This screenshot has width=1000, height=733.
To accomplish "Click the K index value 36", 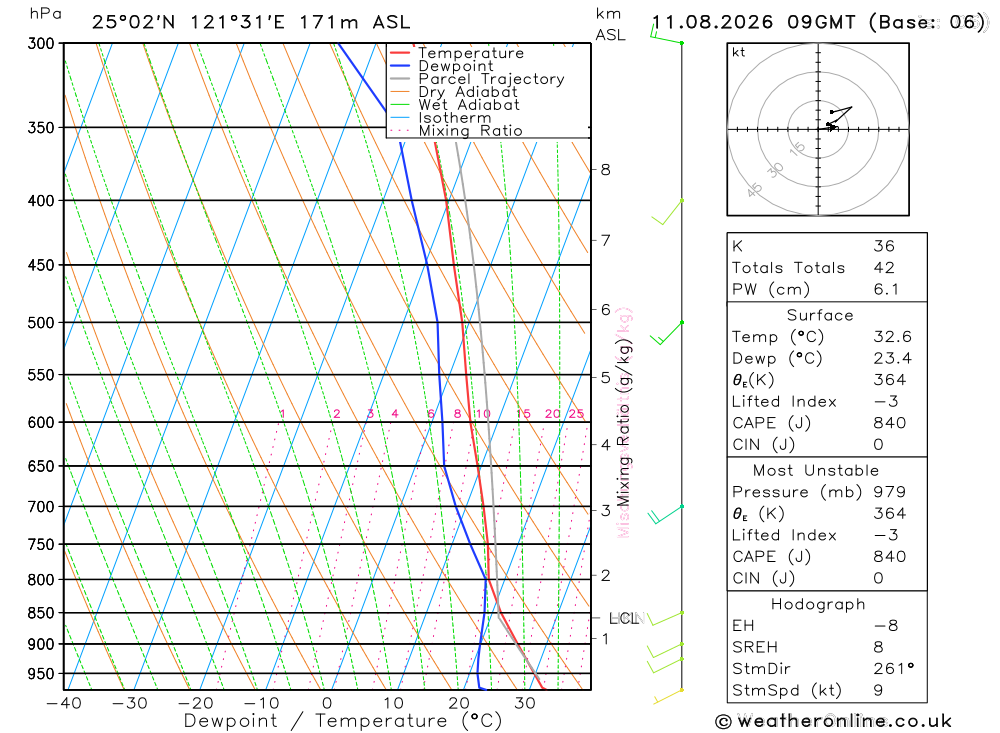I will (x=884, y=246).
